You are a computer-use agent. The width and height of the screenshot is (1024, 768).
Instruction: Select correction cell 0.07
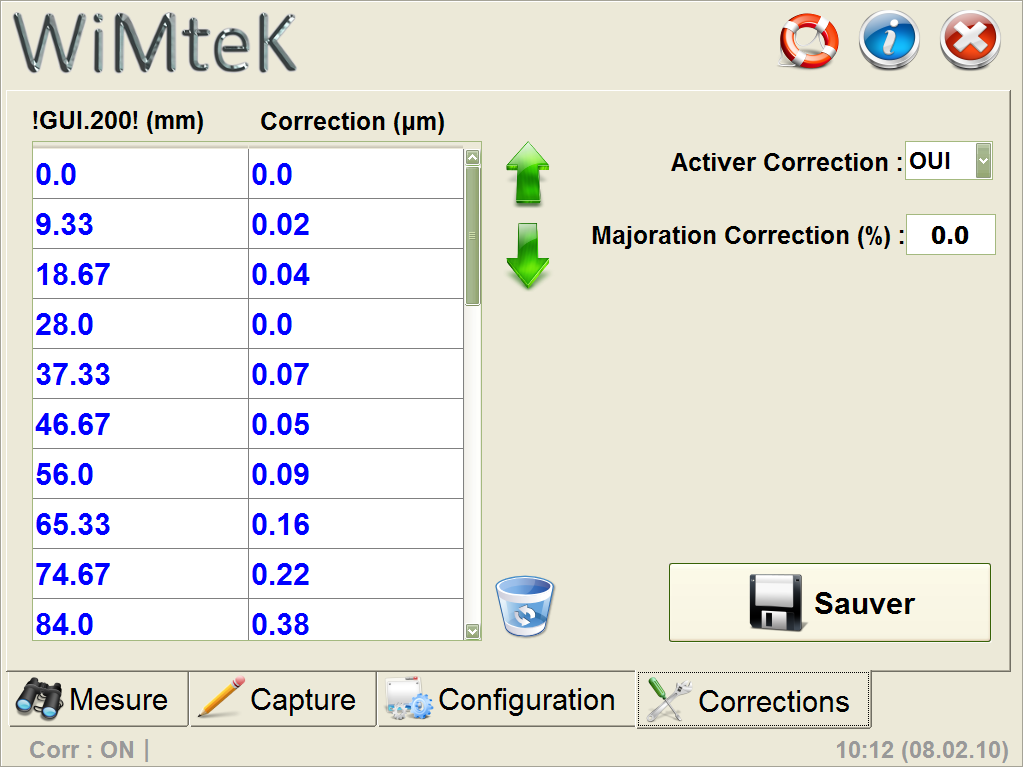[x=357, y=374]
